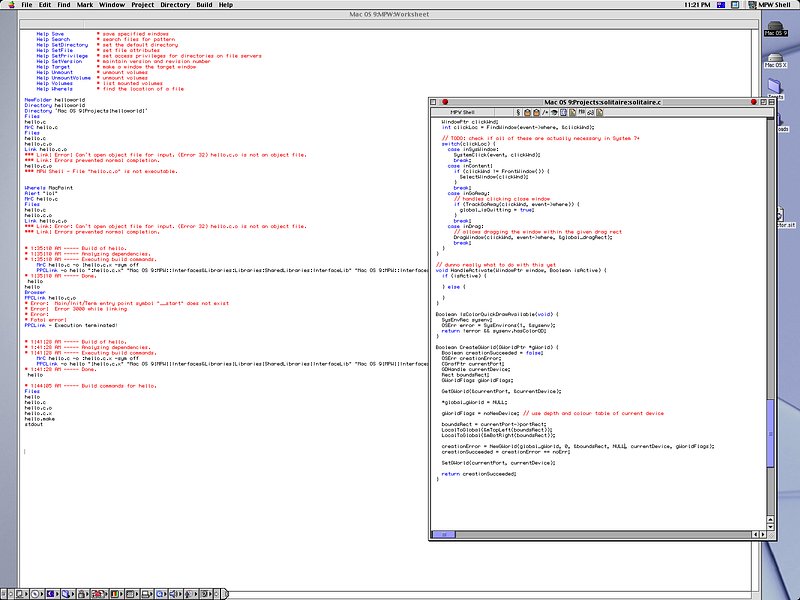The image size is (800, 600).
Task: Click the last document icon in solitaire.c toolbar
Action: [599, 112]
